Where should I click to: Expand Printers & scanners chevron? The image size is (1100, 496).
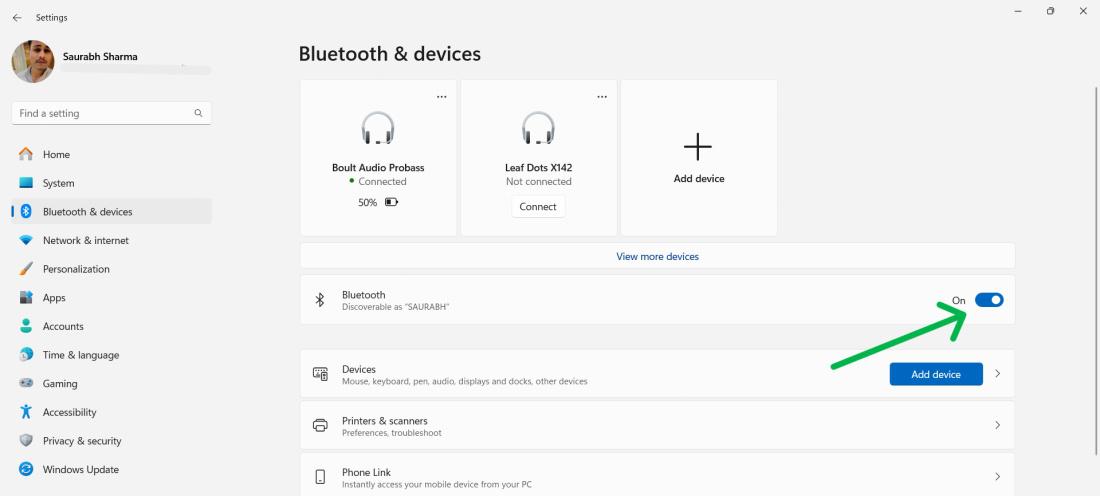997,426
